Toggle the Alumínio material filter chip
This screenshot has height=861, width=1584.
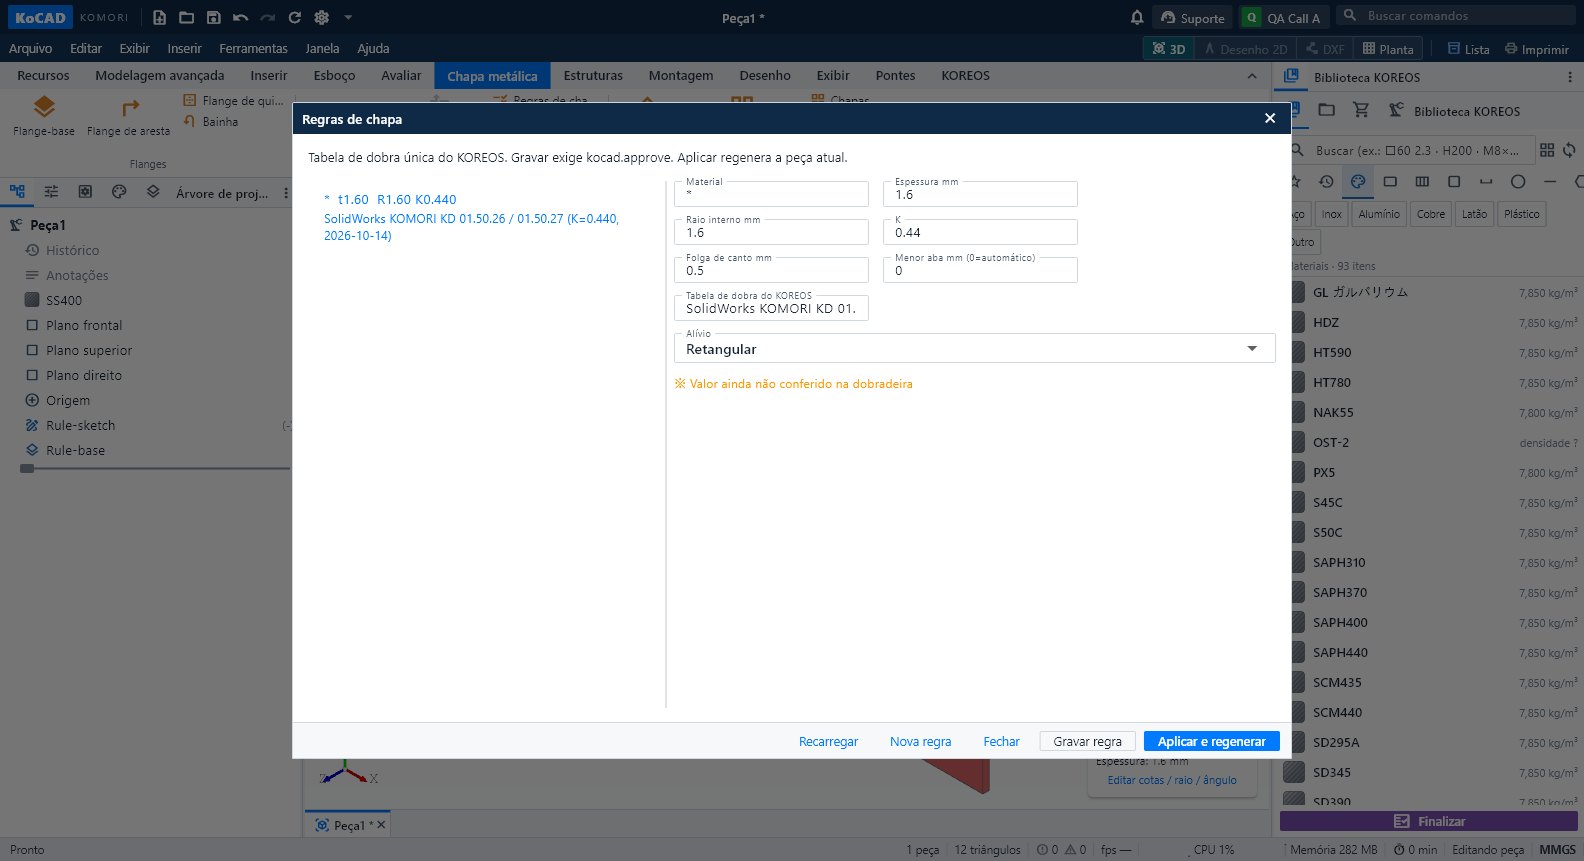pyautogui.click(x=1379, y=214)
